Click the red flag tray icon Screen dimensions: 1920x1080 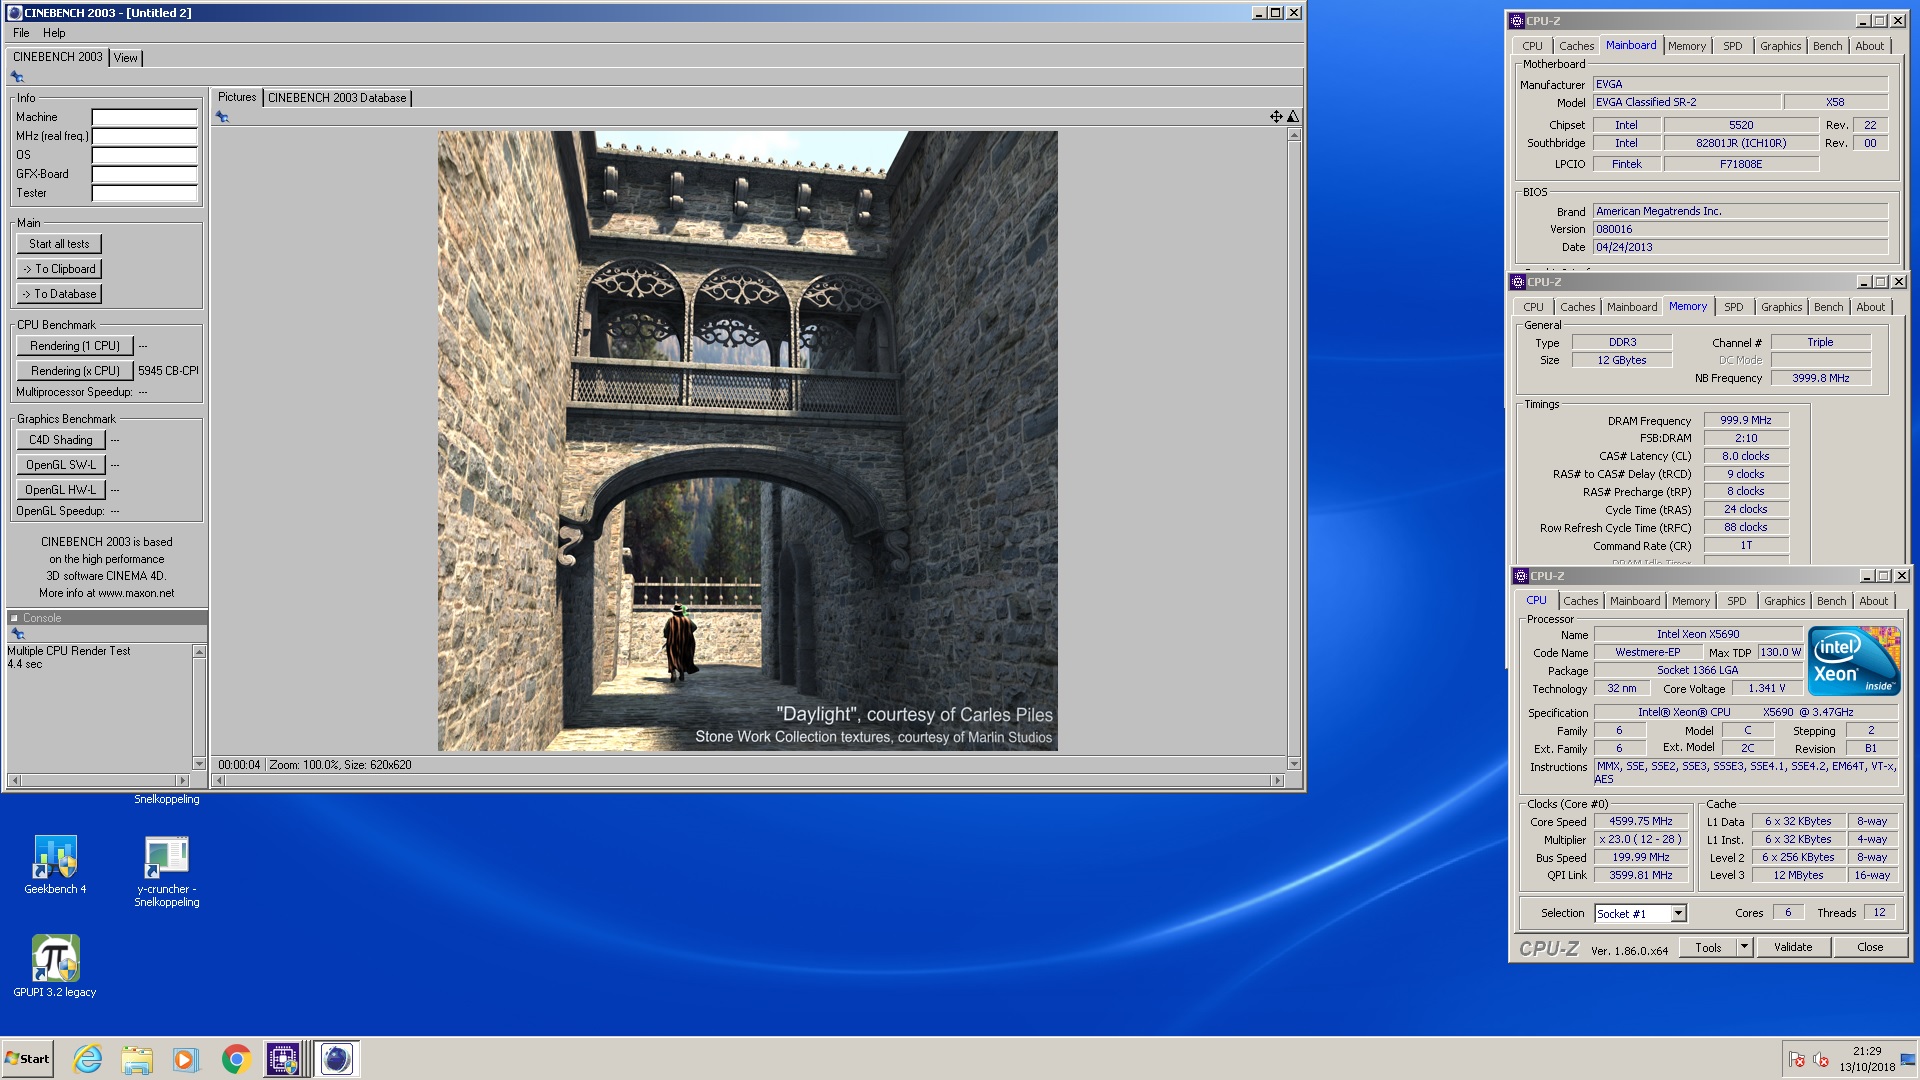(x=1797, y=1060)
